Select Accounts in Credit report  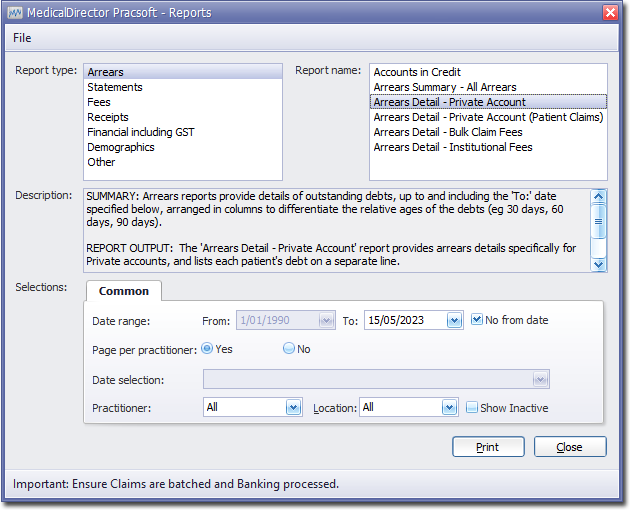417,72
